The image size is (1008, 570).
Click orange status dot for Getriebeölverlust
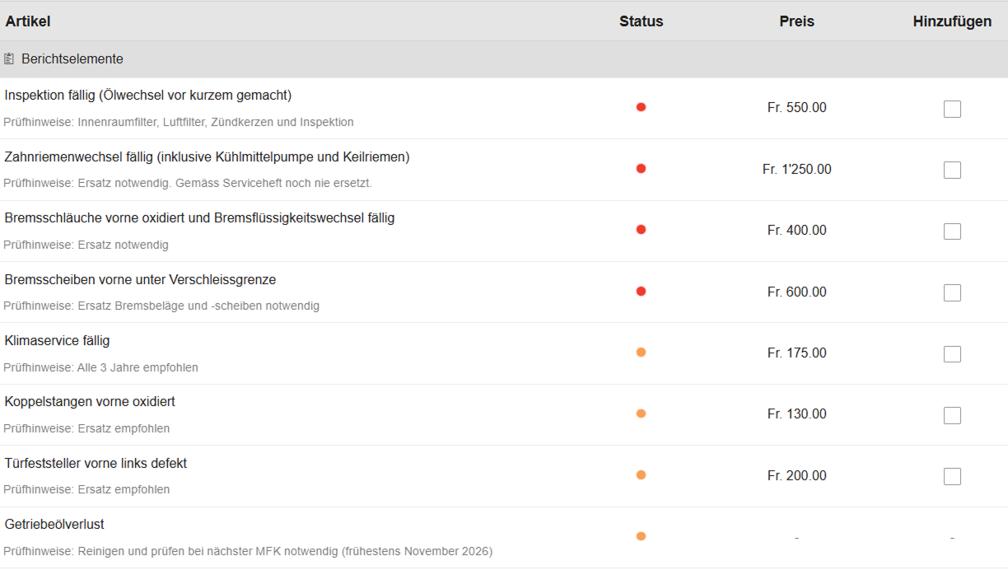pyautogui.click(x=641, y=536)
